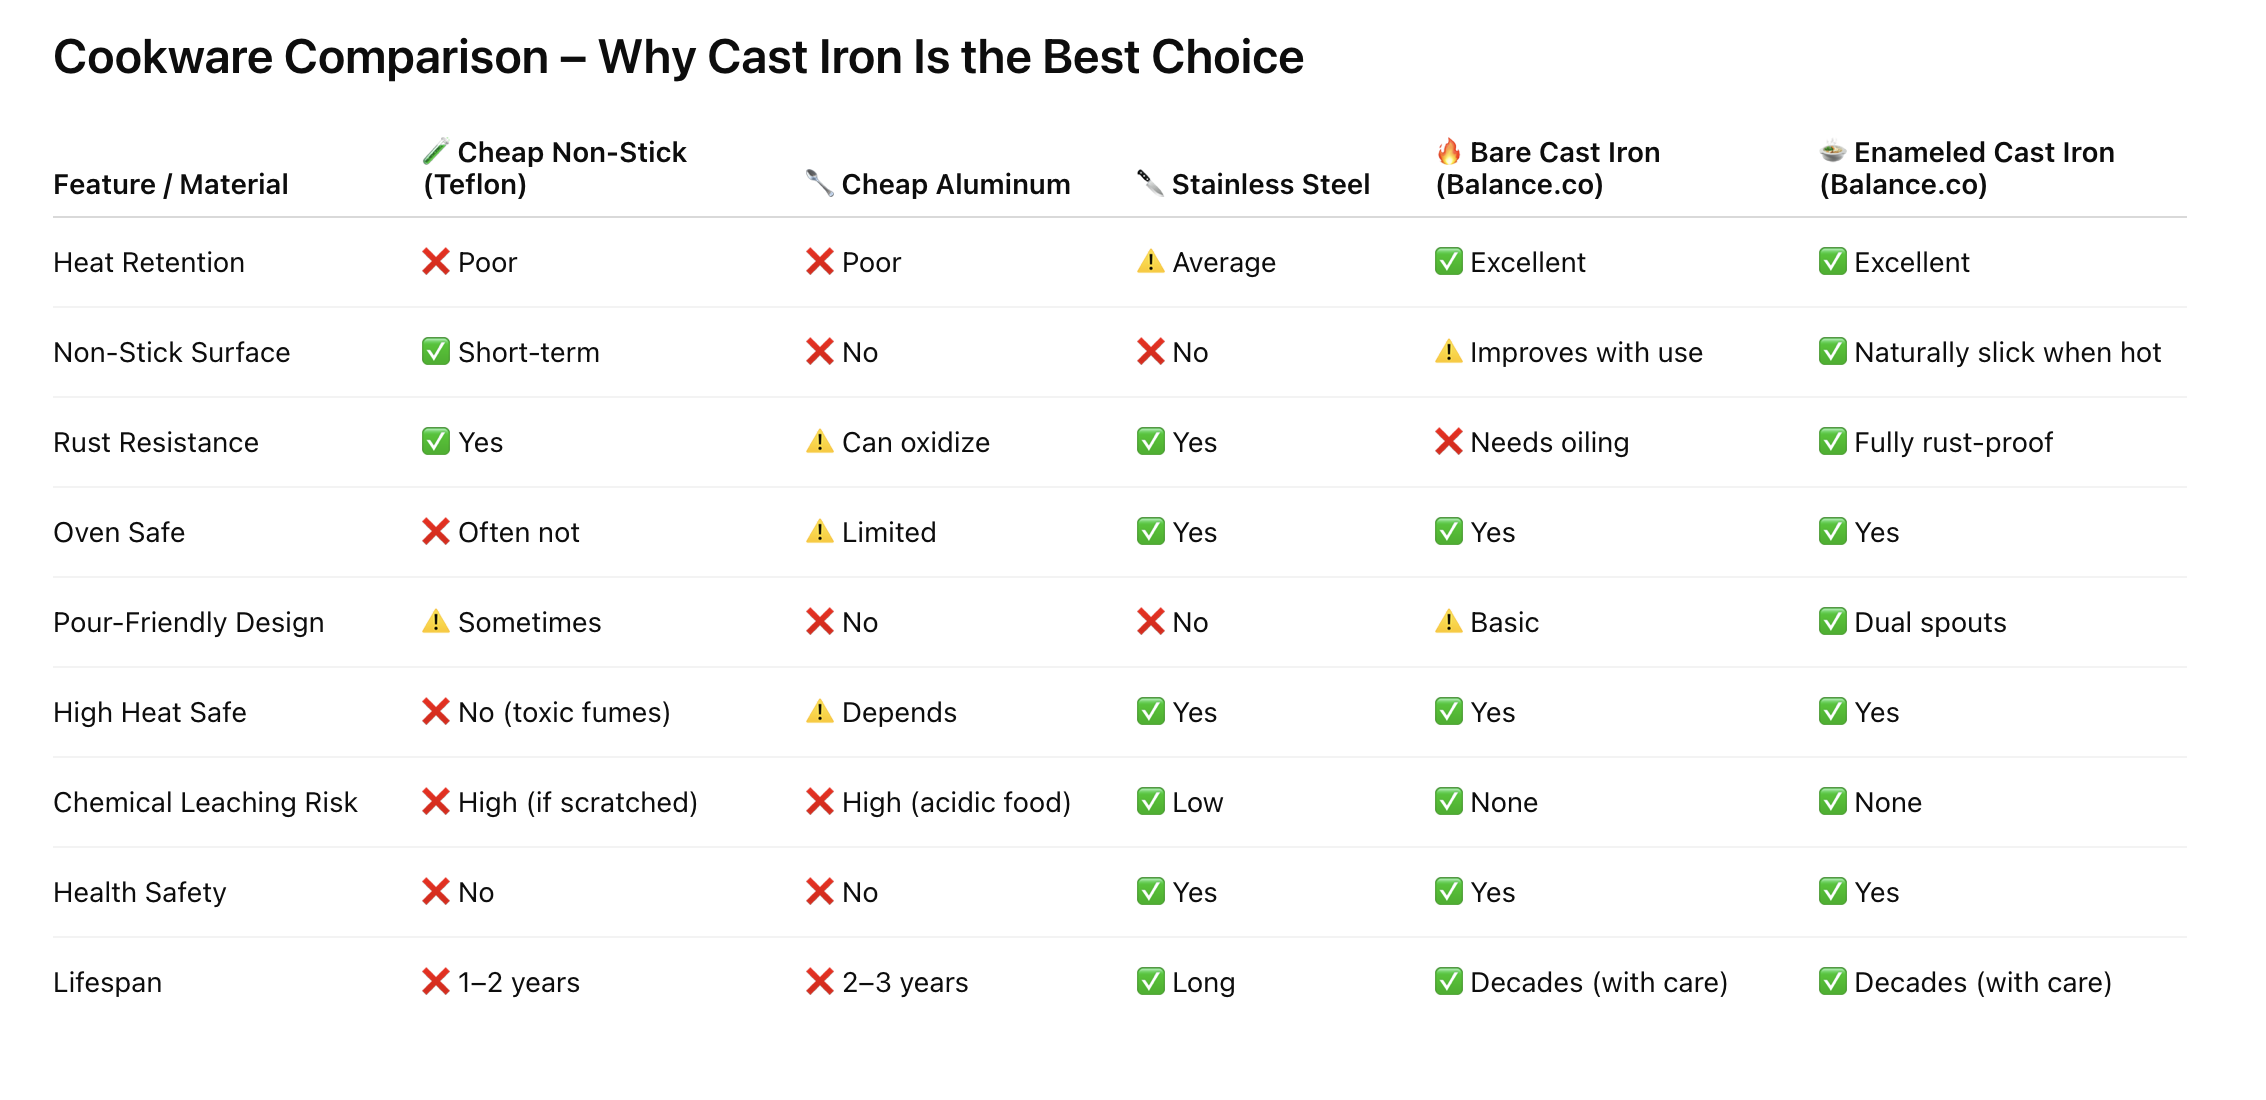Click the knife icon beside Stainless Steel
This screenshot has height=1100, width=2266.
[1150, 184]
